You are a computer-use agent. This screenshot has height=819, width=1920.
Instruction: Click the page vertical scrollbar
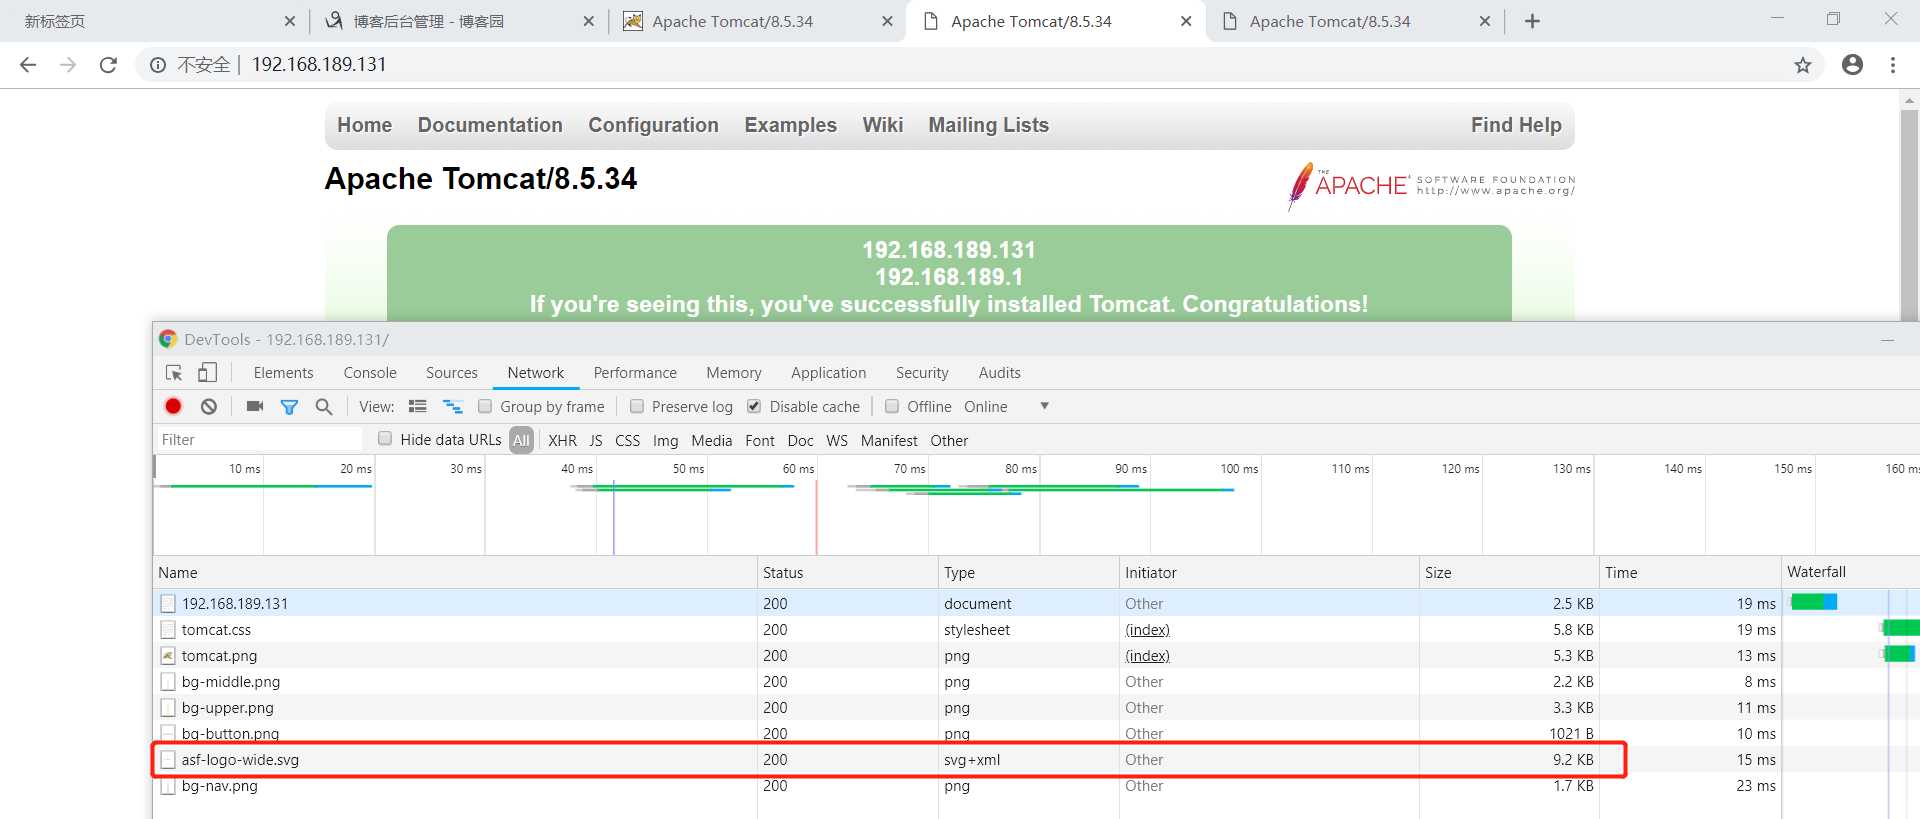click(x=1909, y=215)
